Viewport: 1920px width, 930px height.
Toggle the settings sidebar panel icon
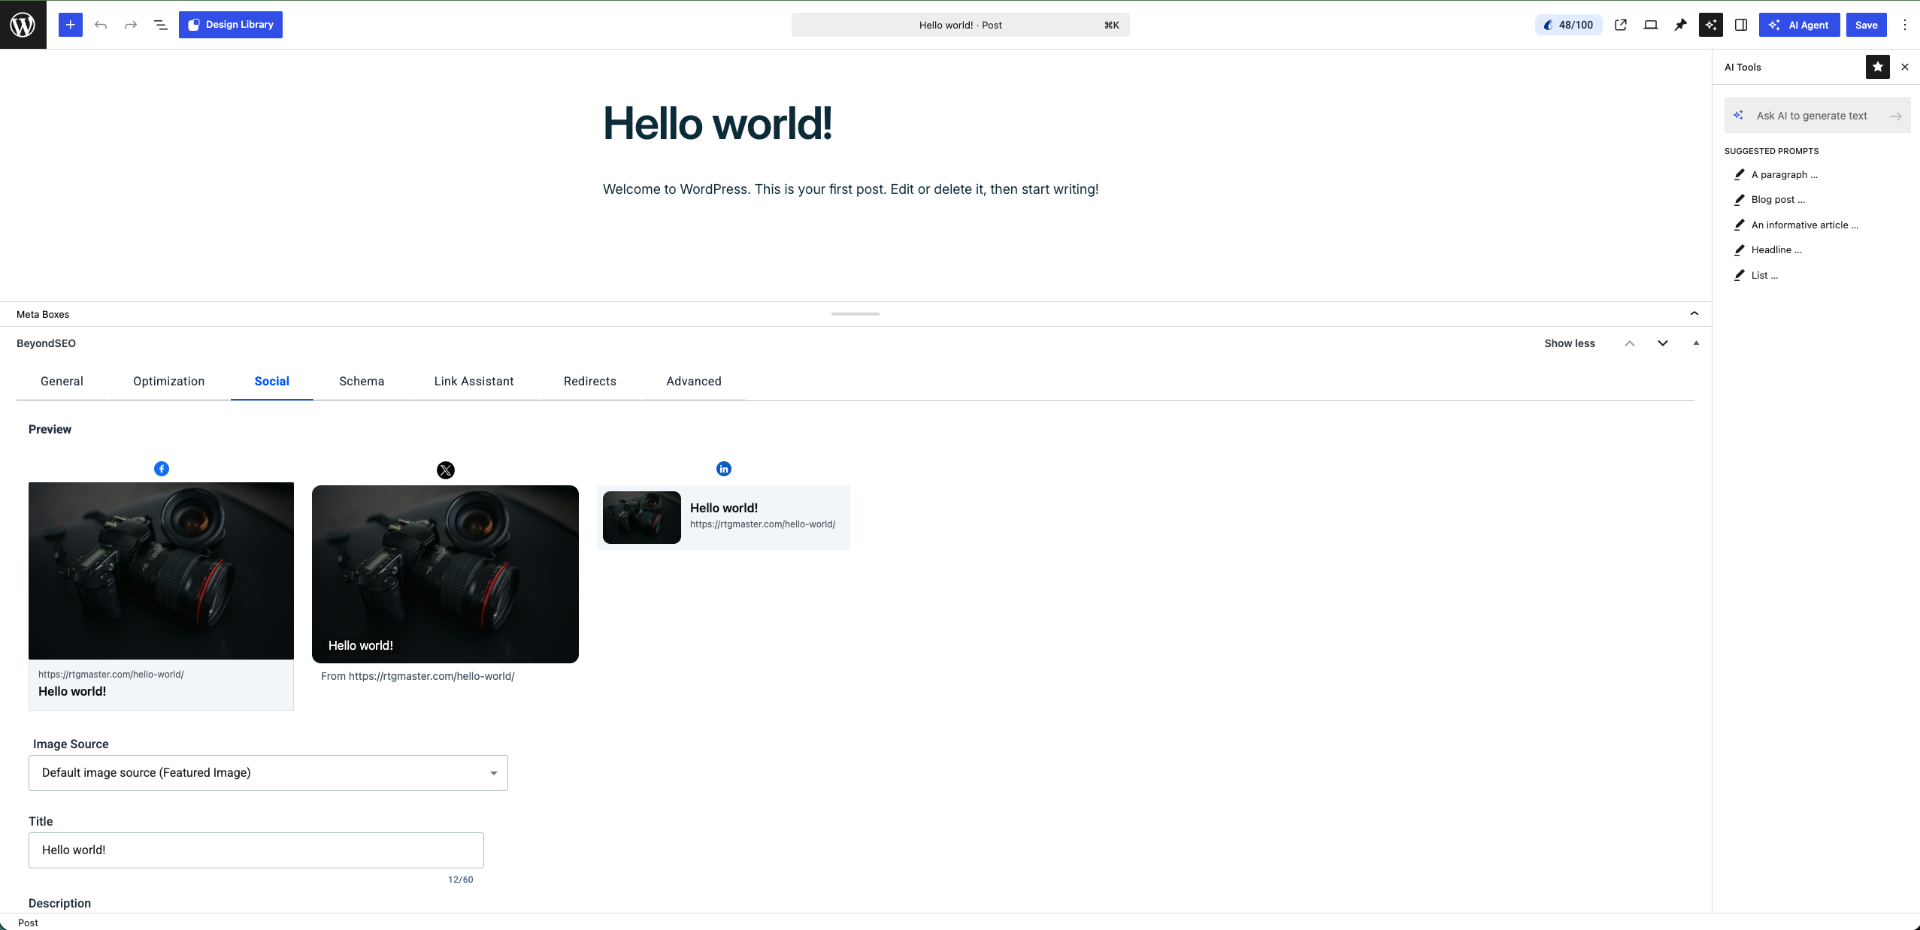tap(1741, 25)
